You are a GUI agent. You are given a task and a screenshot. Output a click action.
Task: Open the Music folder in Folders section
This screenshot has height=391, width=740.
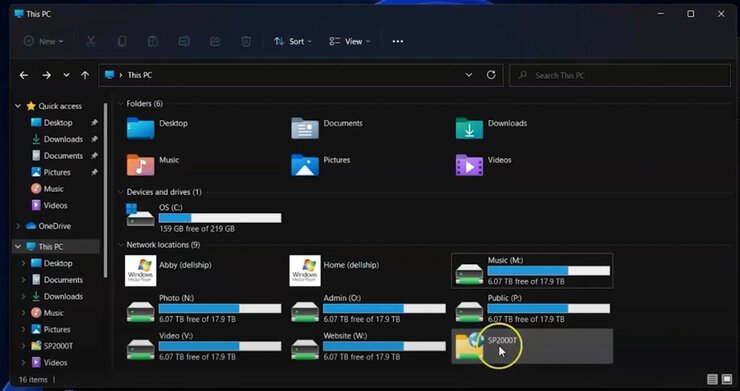click(153, 165)
